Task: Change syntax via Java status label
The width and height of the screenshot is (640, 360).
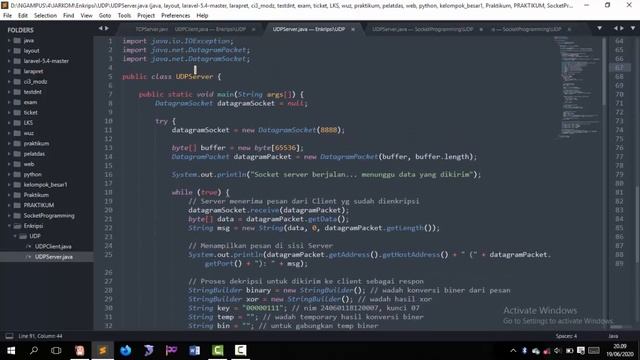Action: pos(613,336)
